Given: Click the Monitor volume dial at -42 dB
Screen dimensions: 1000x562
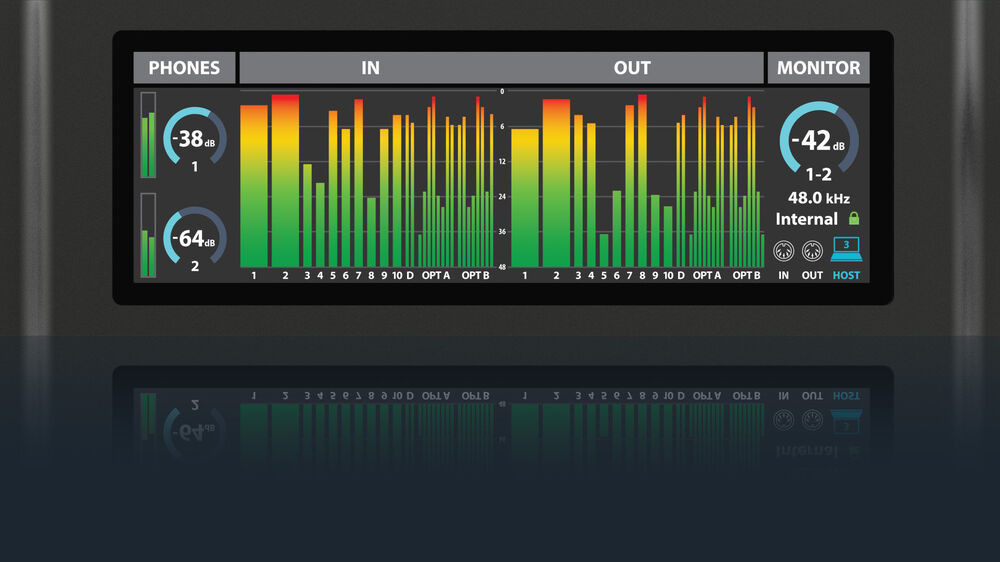Looking at the screenshot, I should (x=818, y=140).
